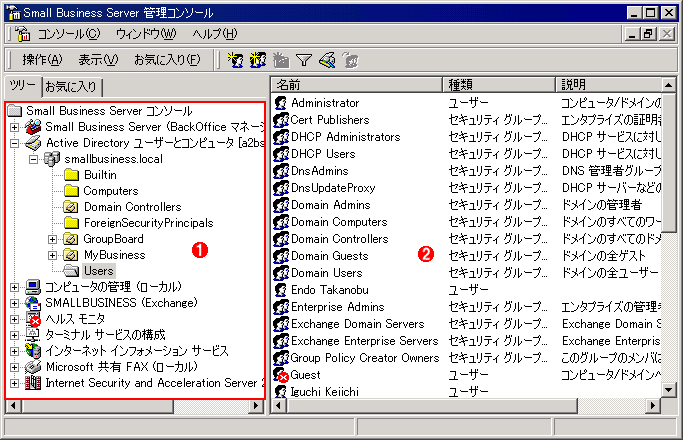Click the list pane's horizontal scroll right arrow
The width and height of the screenshot is (683, 440).
(x=653, y=406)
